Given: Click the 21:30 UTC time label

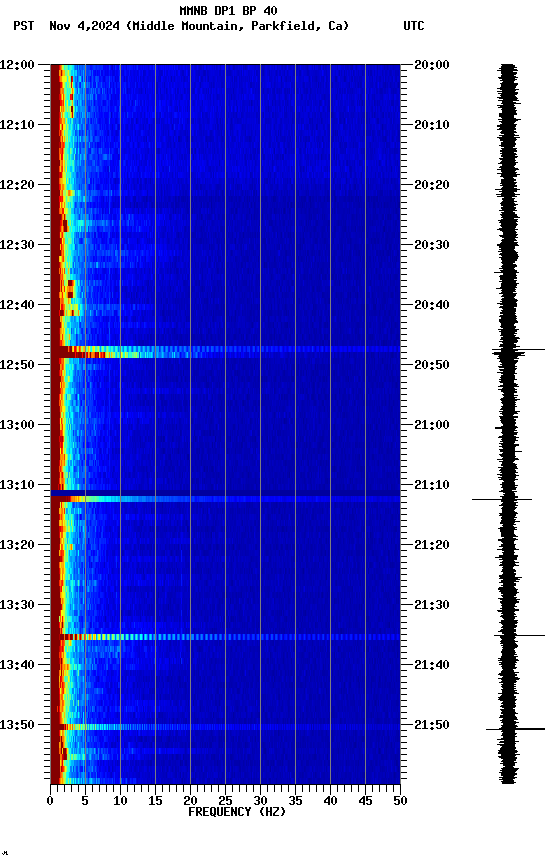Looking at the screenshot, I should click(432, 605).
